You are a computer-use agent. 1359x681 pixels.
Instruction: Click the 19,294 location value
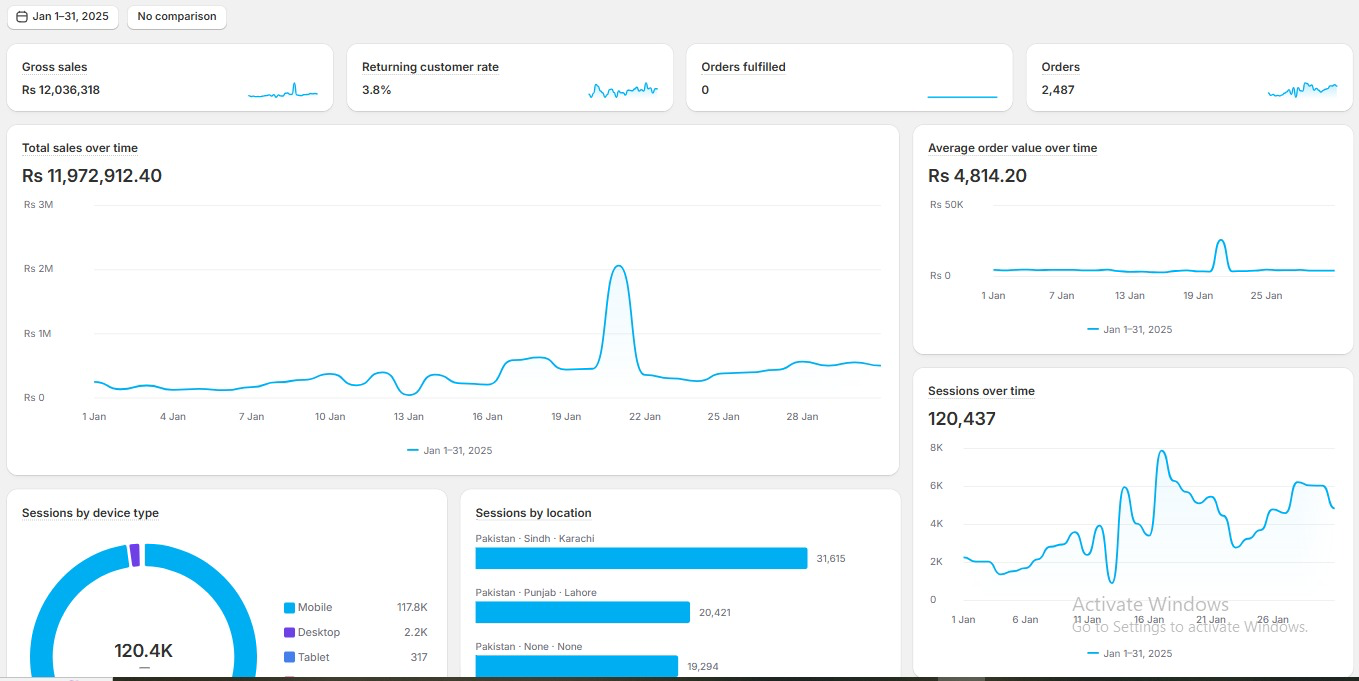point(703,667)
